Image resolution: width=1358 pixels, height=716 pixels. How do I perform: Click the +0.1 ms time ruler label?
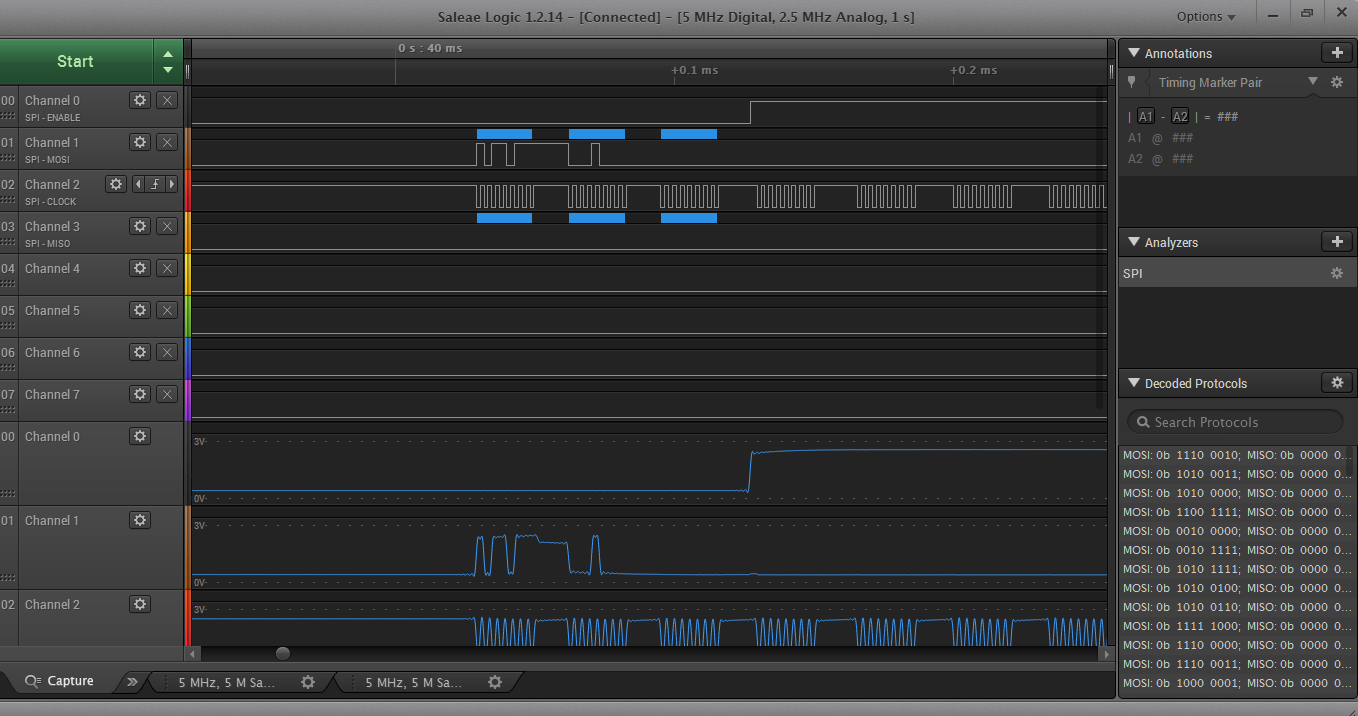tap(694, 70)
